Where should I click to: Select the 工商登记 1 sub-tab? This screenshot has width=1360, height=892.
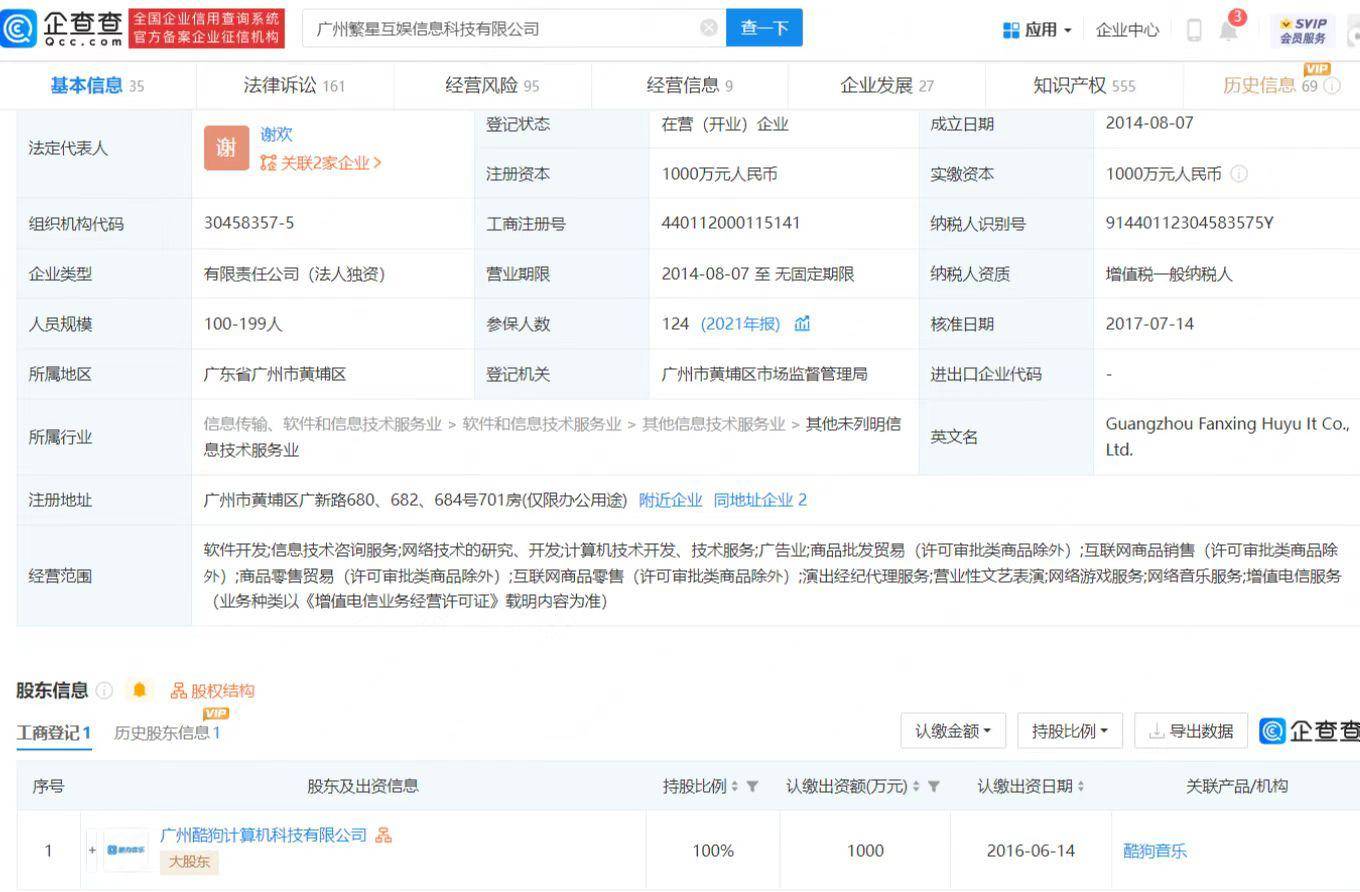click(54, 733)
